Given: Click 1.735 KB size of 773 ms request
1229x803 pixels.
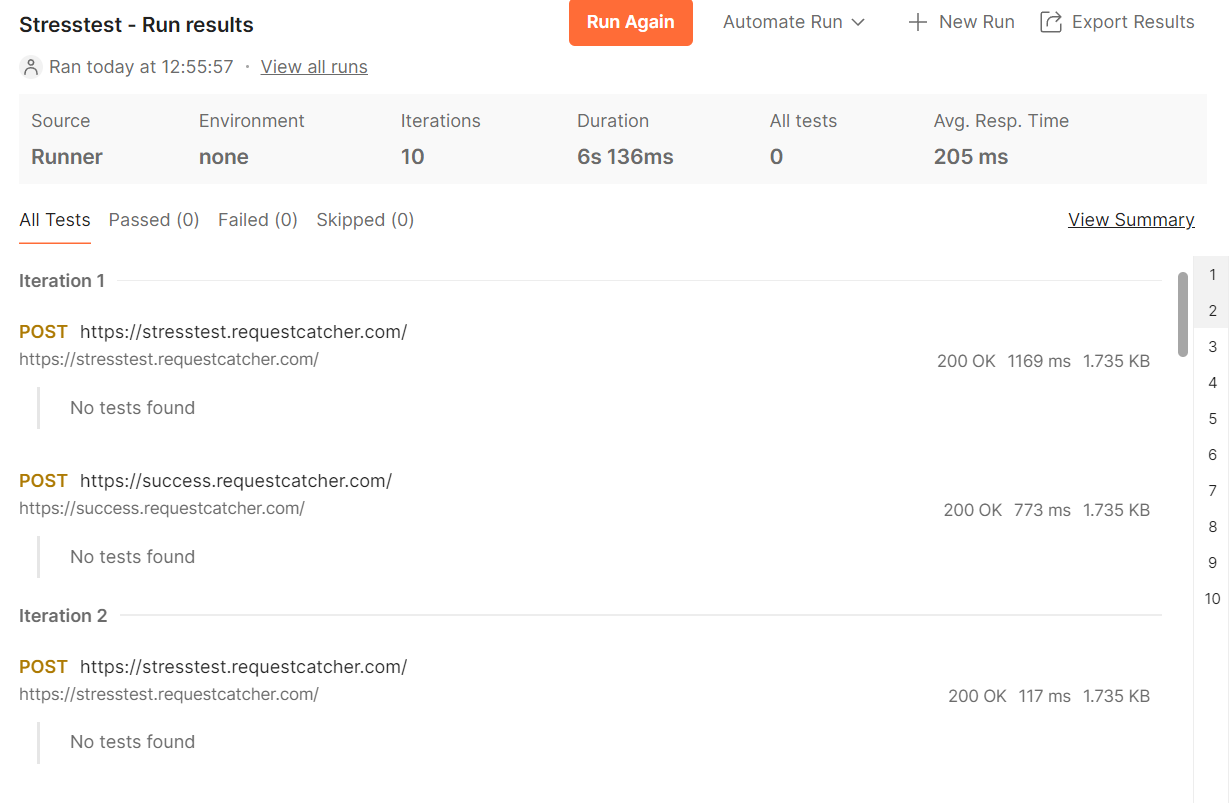Looking at the screenshot, I should tap(1116, 510).
